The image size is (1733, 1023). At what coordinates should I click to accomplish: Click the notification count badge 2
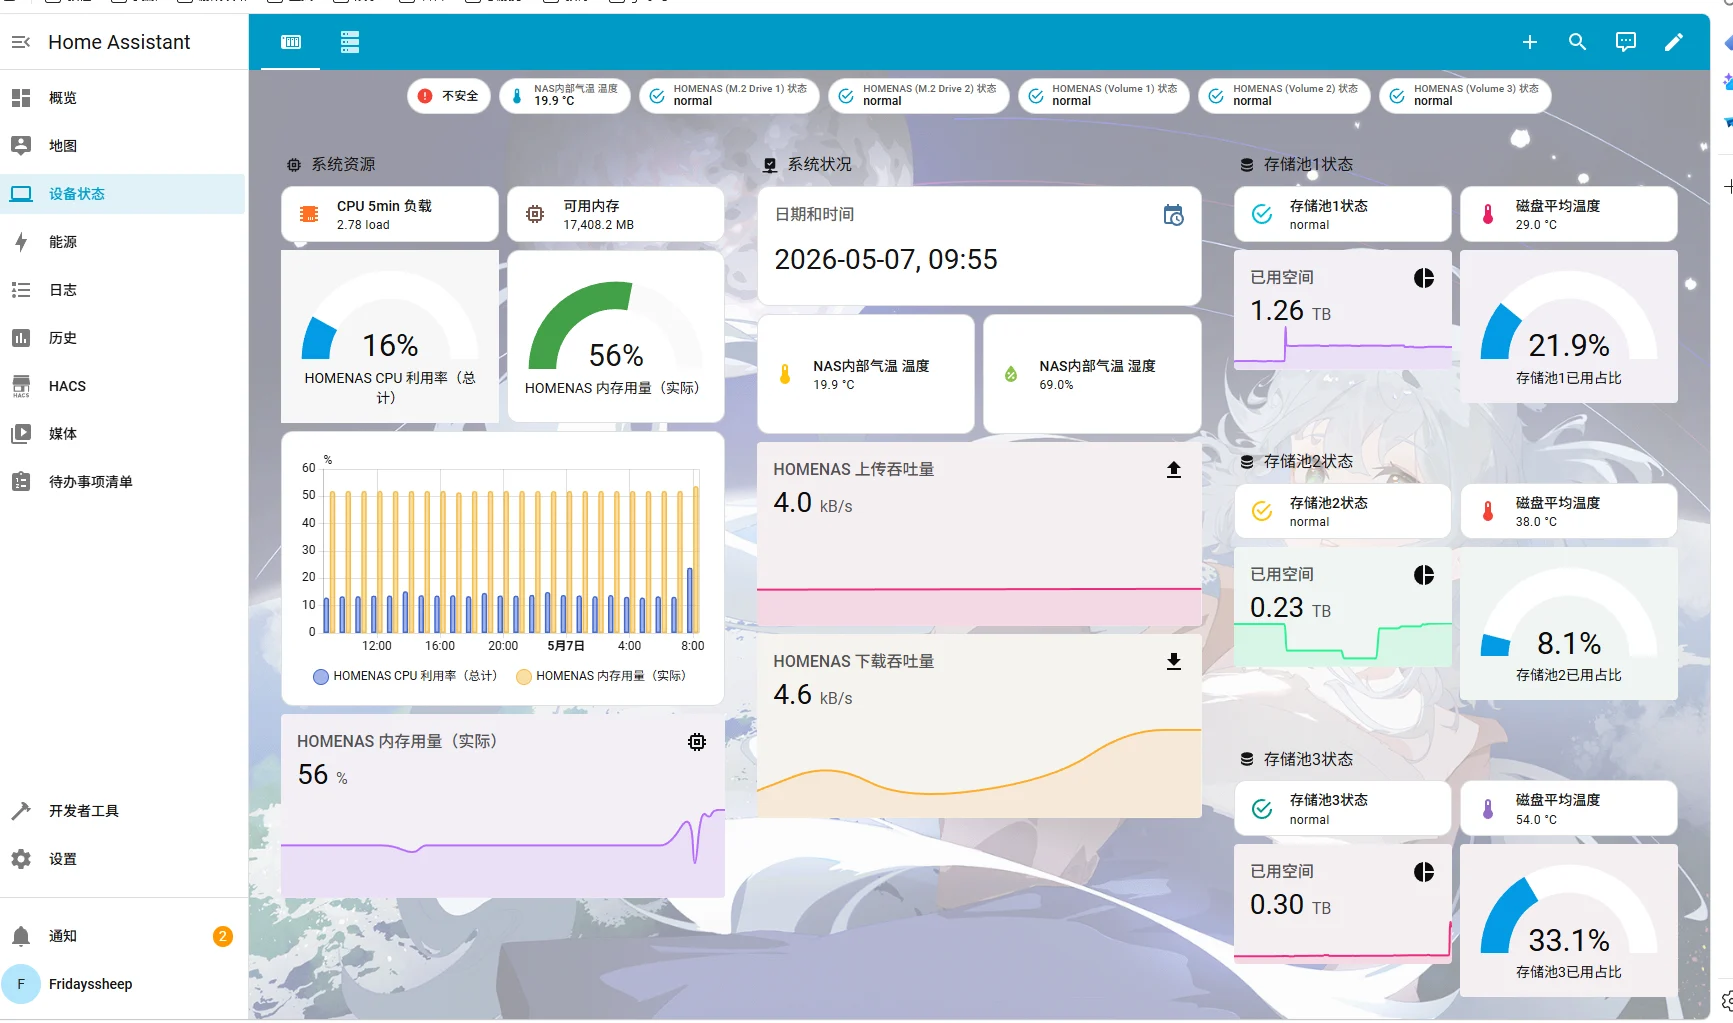(x=223, y=936)
